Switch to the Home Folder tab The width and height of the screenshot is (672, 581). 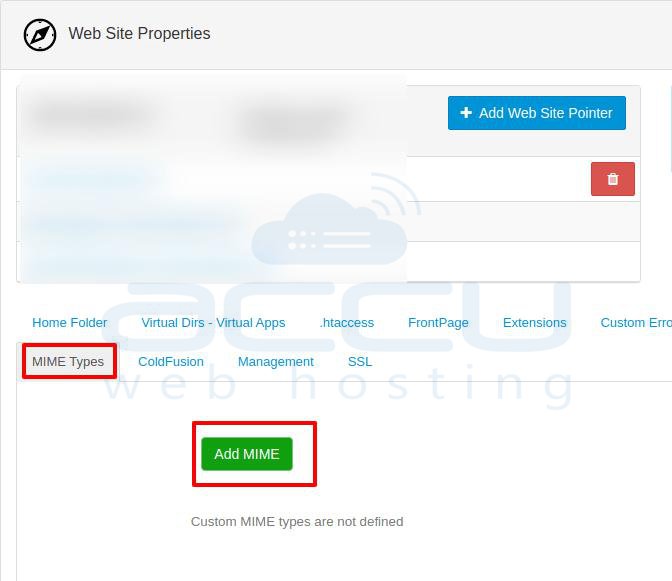[x=69, y=322]
